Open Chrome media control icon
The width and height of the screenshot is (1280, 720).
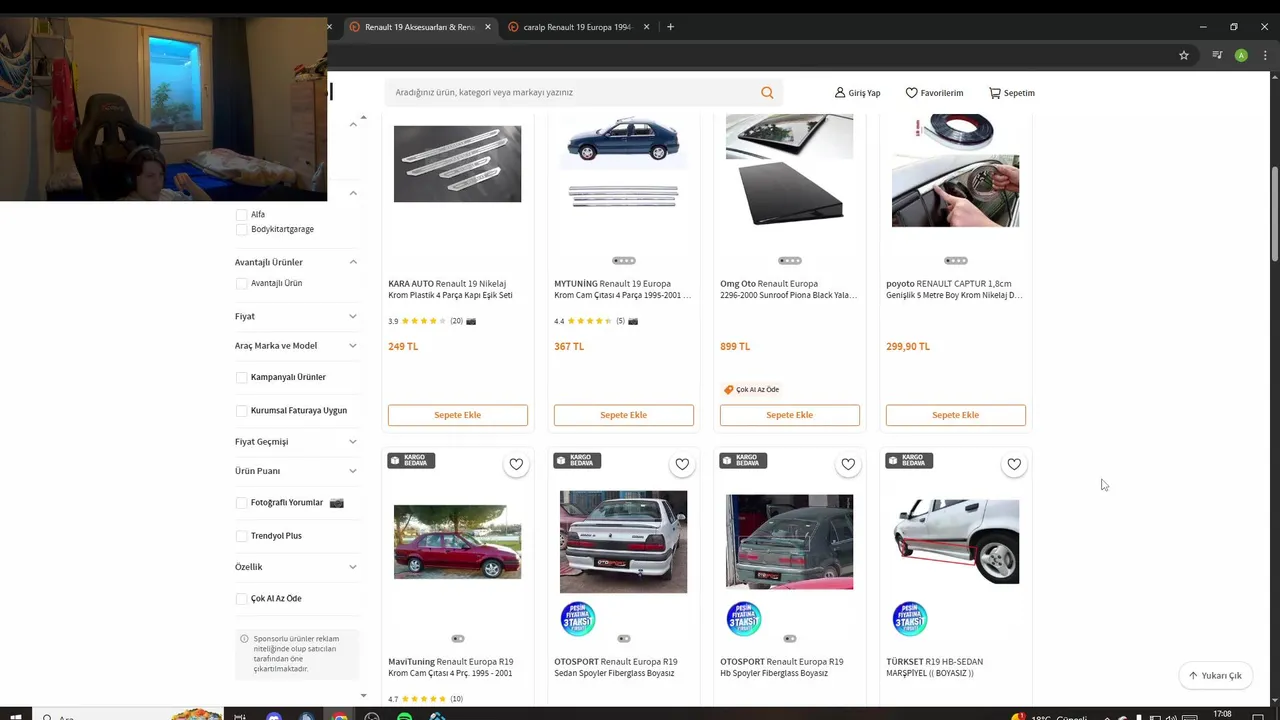coord(1217,55)
